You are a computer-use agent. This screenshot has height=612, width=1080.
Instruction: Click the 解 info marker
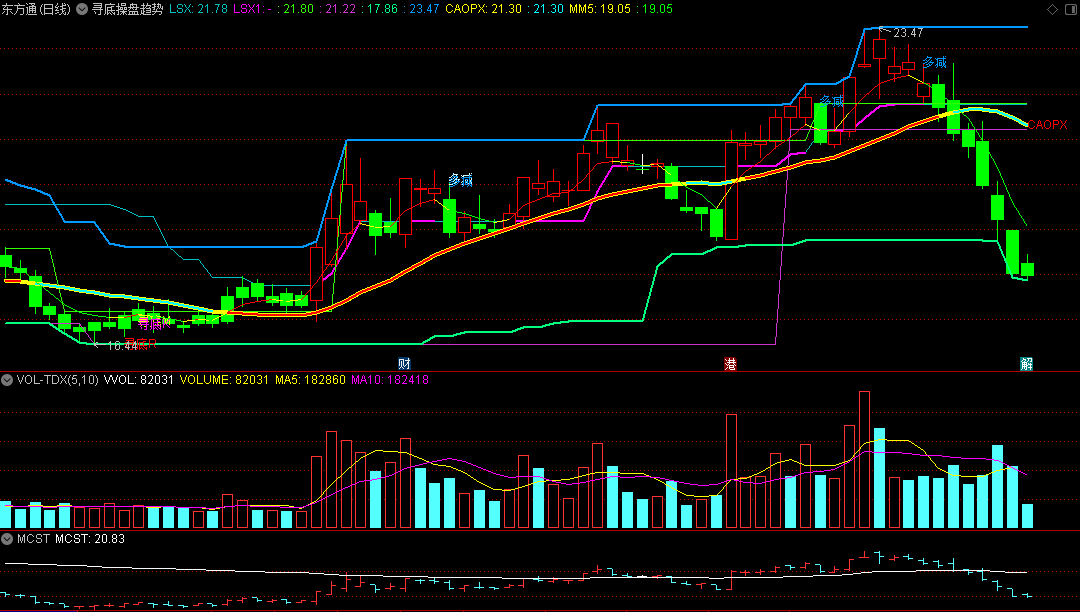[1026, 363]
